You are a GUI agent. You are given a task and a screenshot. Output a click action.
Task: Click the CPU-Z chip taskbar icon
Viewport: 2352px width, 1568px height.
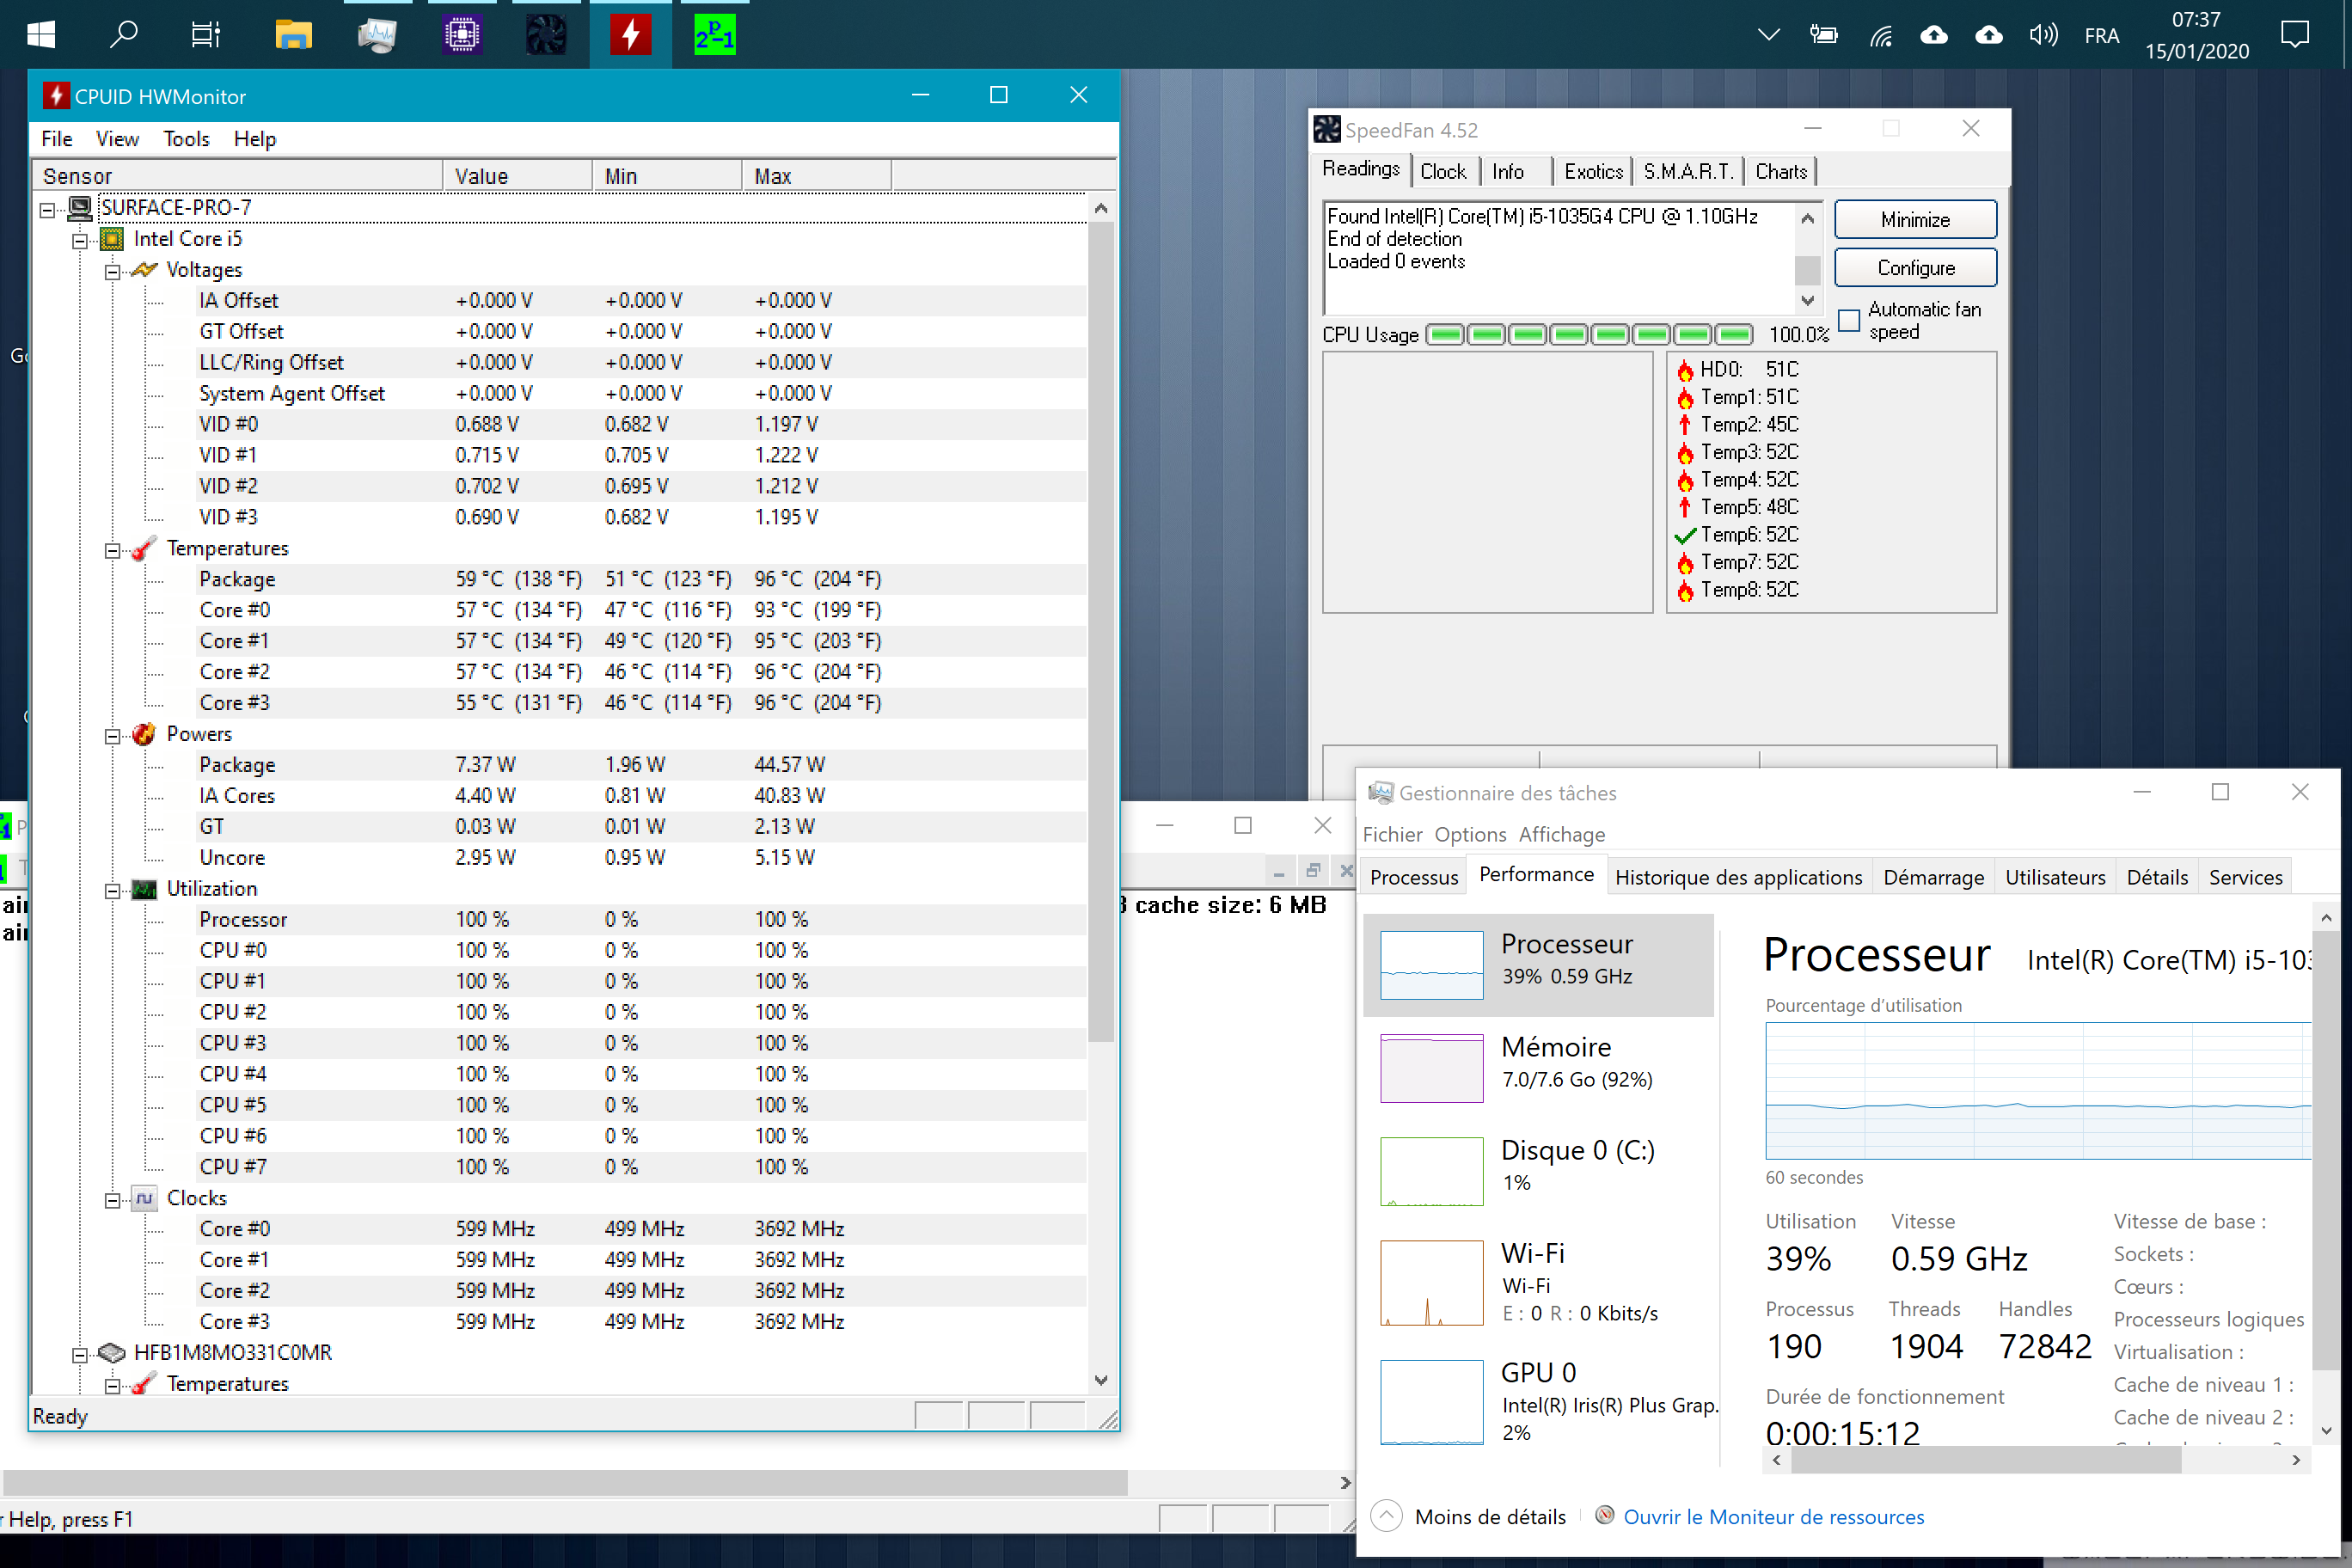click(462, 35)
